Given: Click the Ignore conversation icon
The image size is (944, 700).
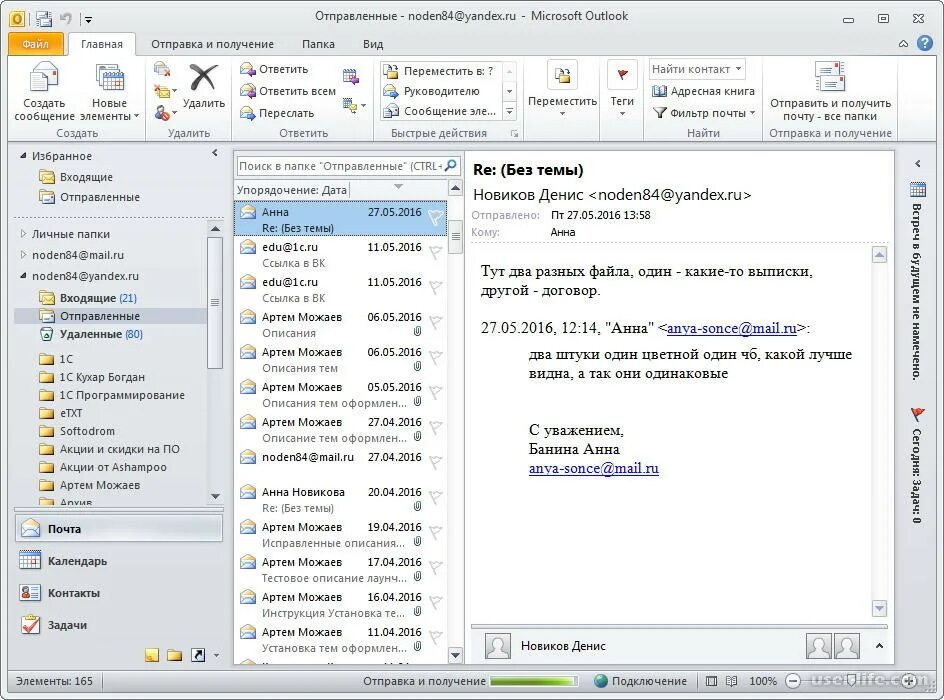Looking at the screenshot, I should [x=161, y=69].
